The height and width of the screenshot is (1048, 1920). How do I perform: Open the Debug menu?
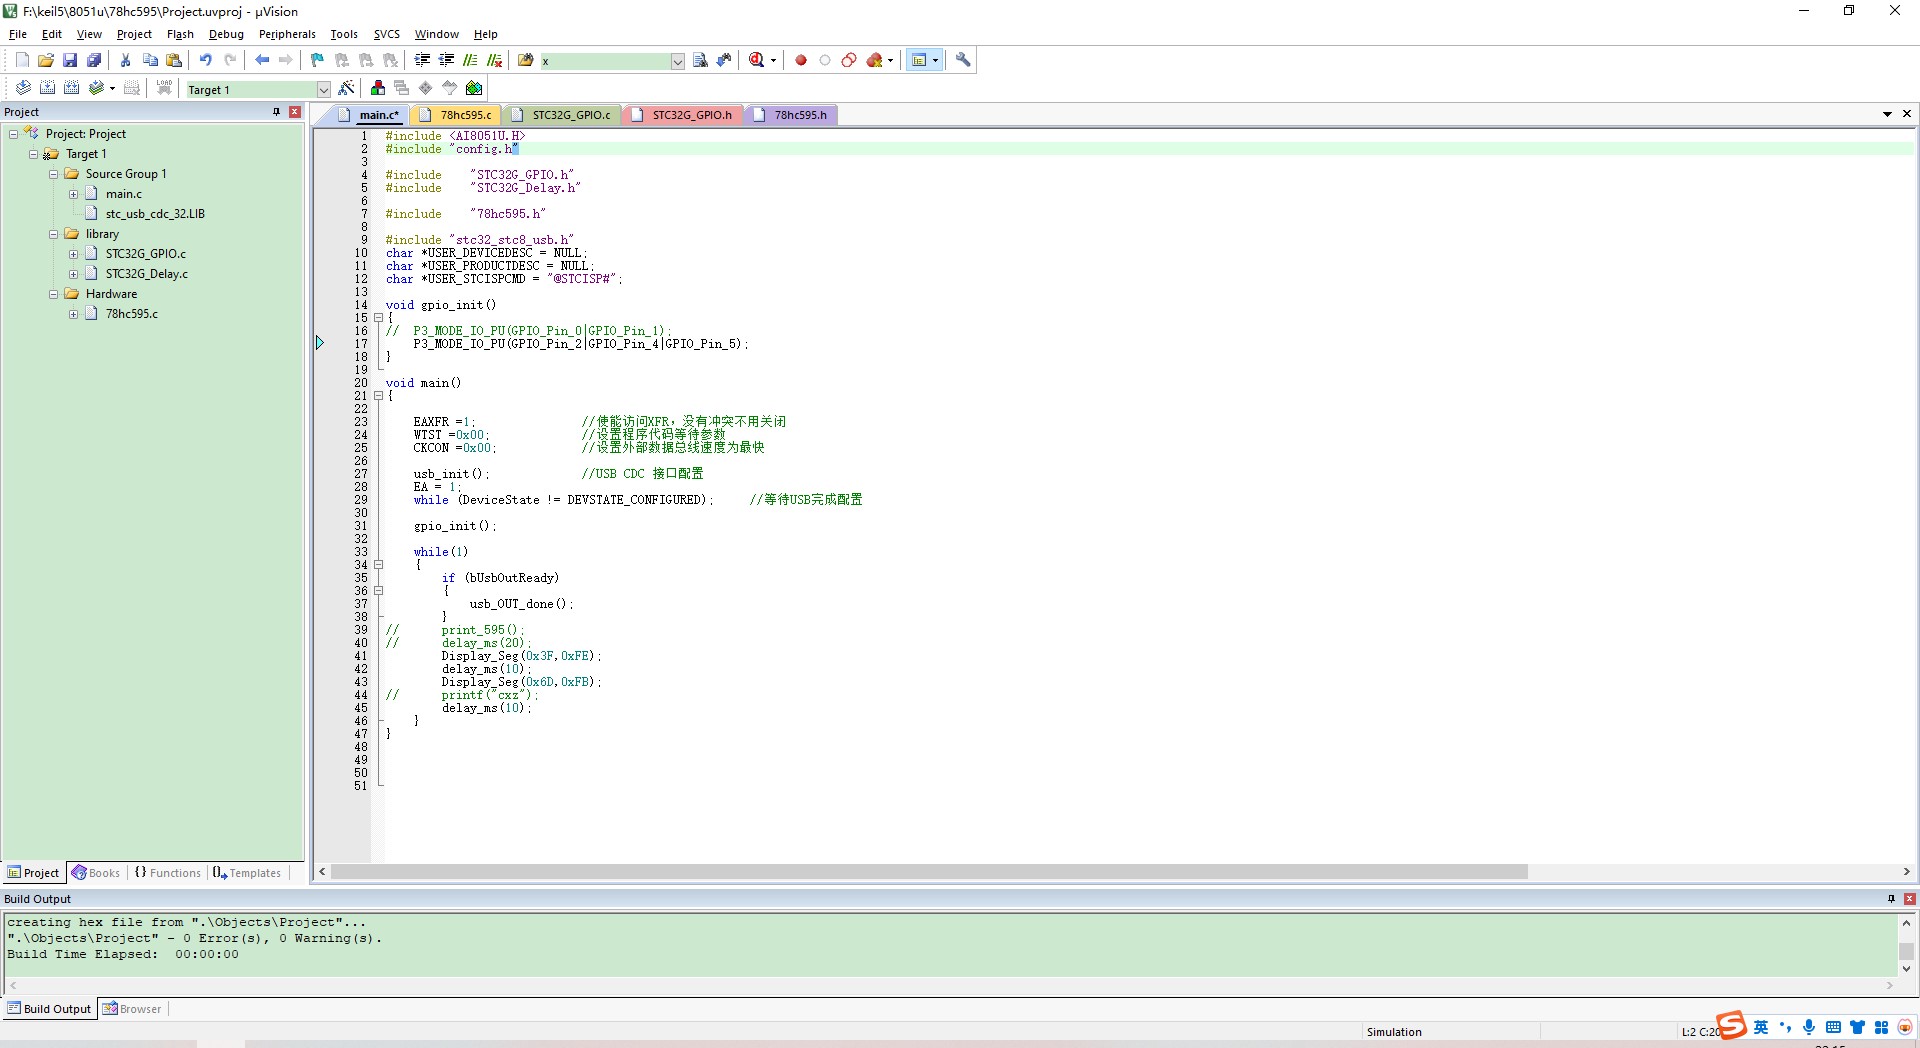click(x=226, y=34)
